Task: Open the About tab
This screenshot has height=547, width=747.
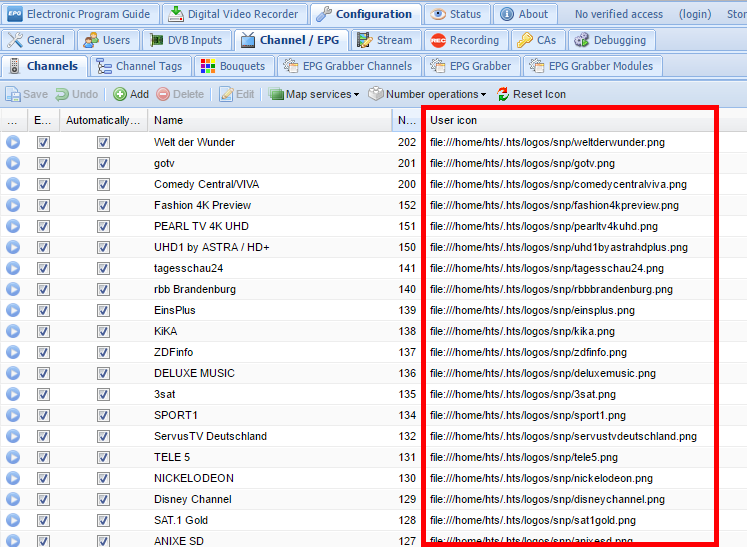Action: click(x=525, y=14)
